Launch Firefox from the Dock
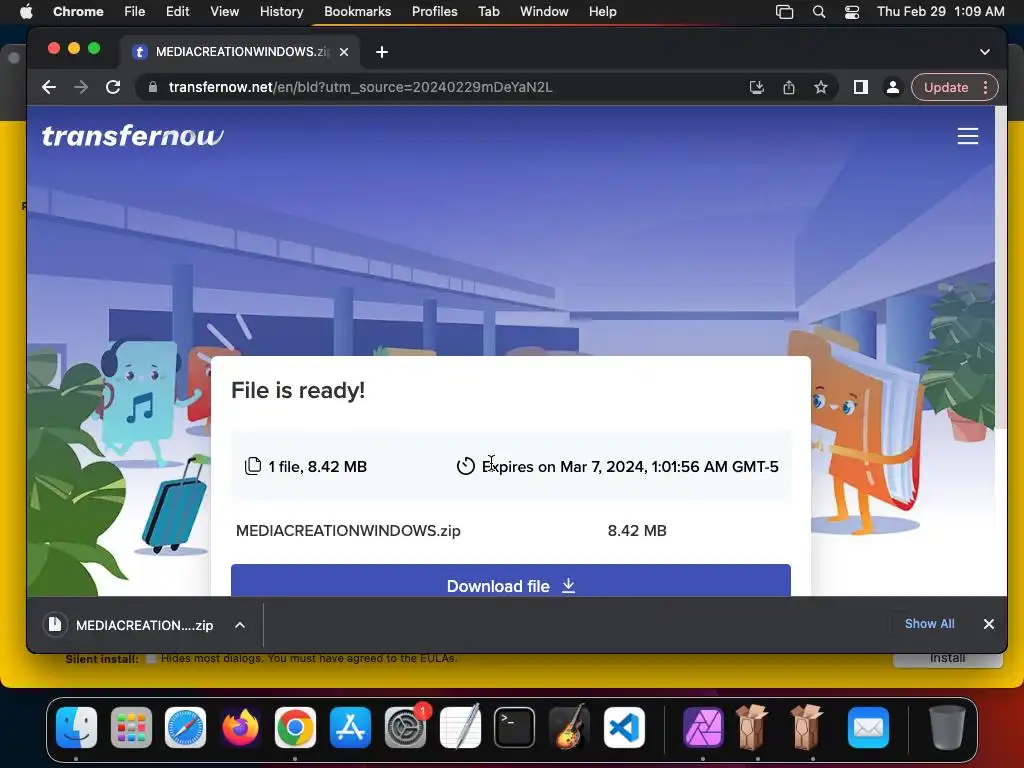The image size is (1024, 768). point(240,727)
